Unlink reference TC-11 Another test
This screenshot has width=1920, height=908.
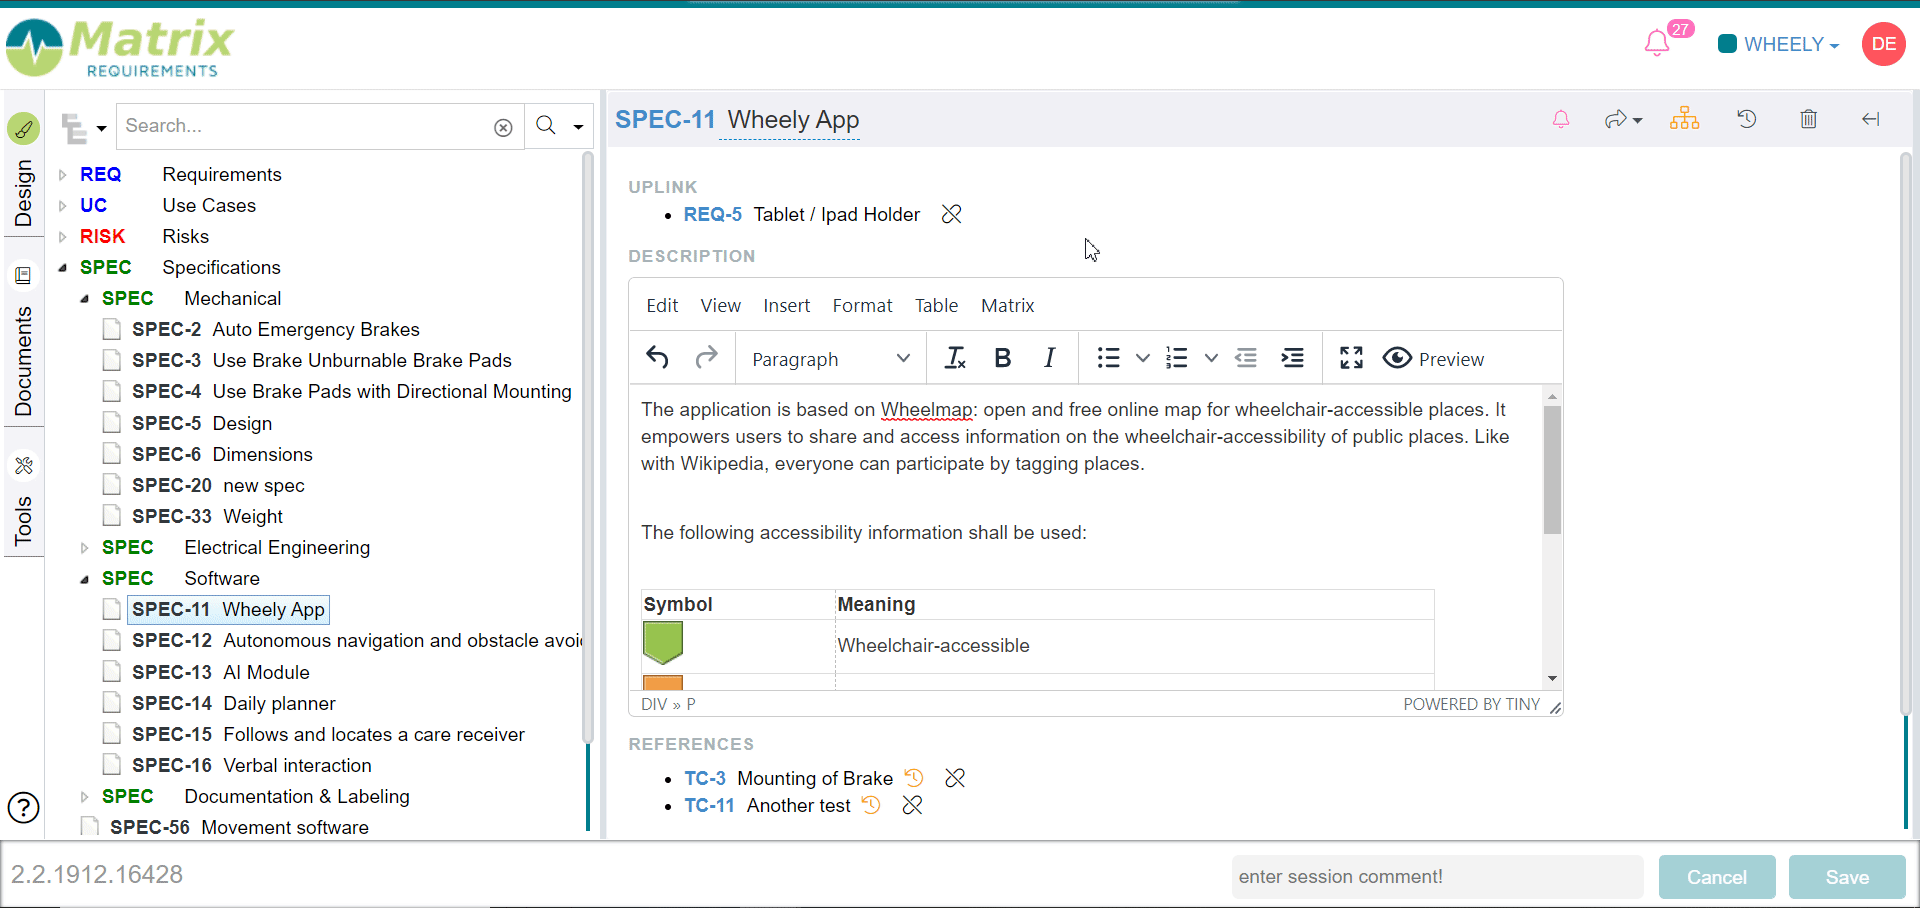(912, 805)
